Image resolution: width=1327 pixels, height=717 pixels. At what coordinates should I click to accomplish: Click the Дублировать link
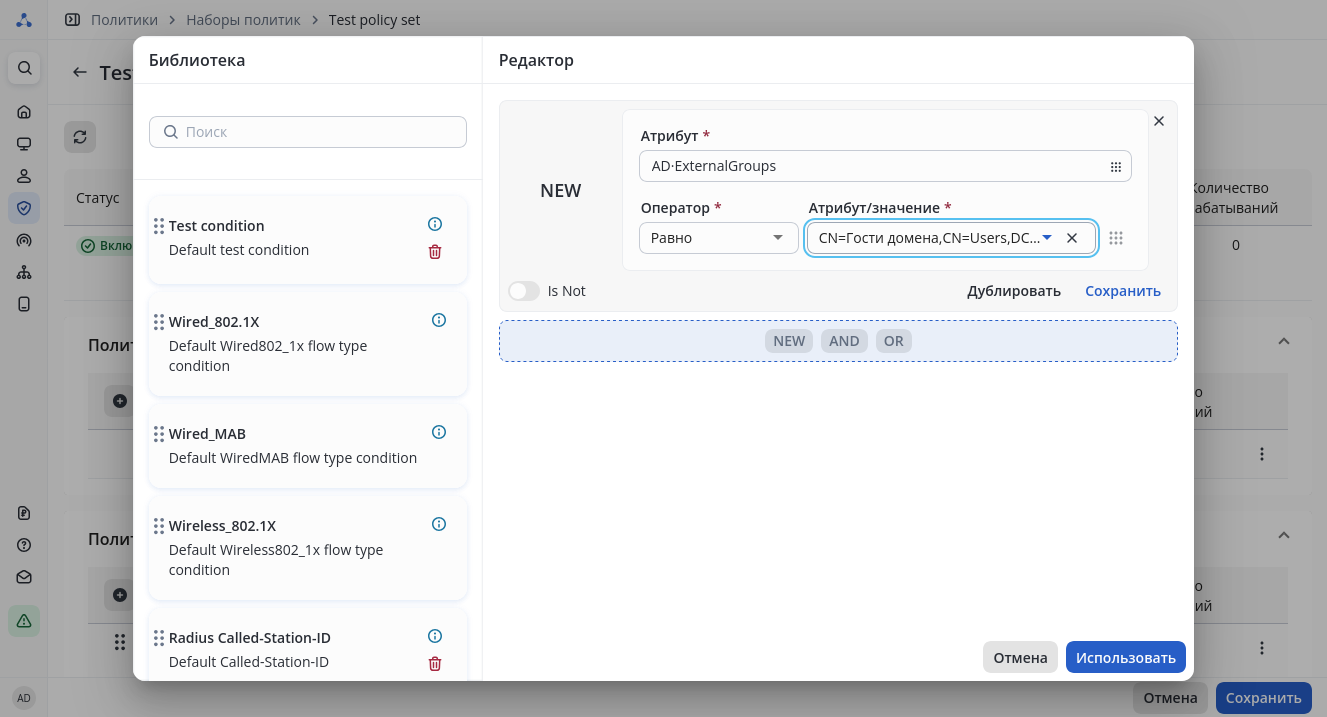point(1013,291)
